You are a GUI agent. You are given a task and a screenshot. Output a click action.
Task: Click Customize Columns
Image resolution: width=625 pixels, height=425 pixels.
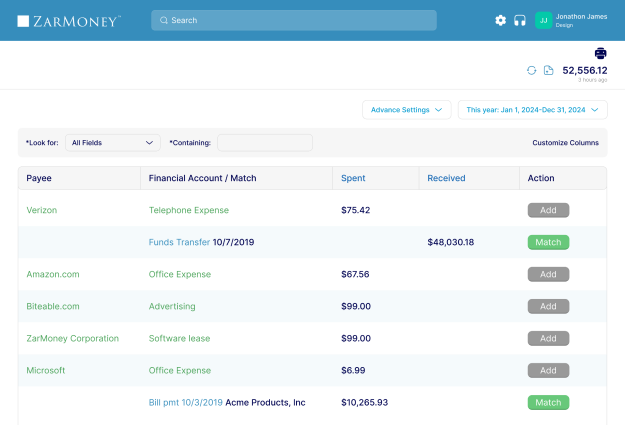point(565,143)
